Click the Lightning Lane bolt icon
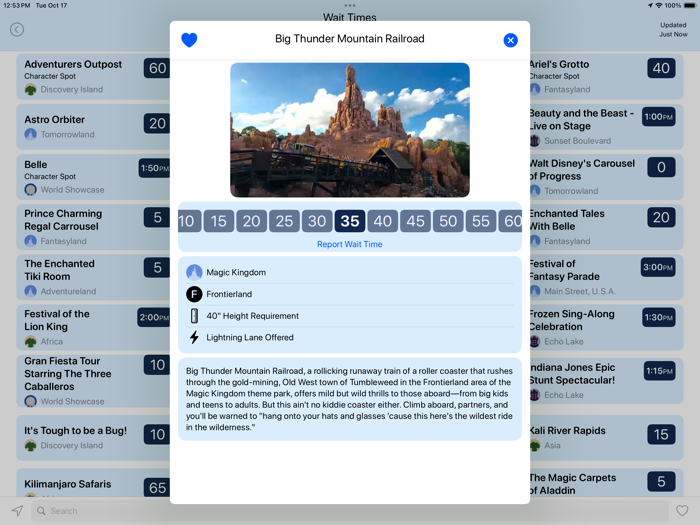This screenshot has width=700, height=525. tap(194, 338)
